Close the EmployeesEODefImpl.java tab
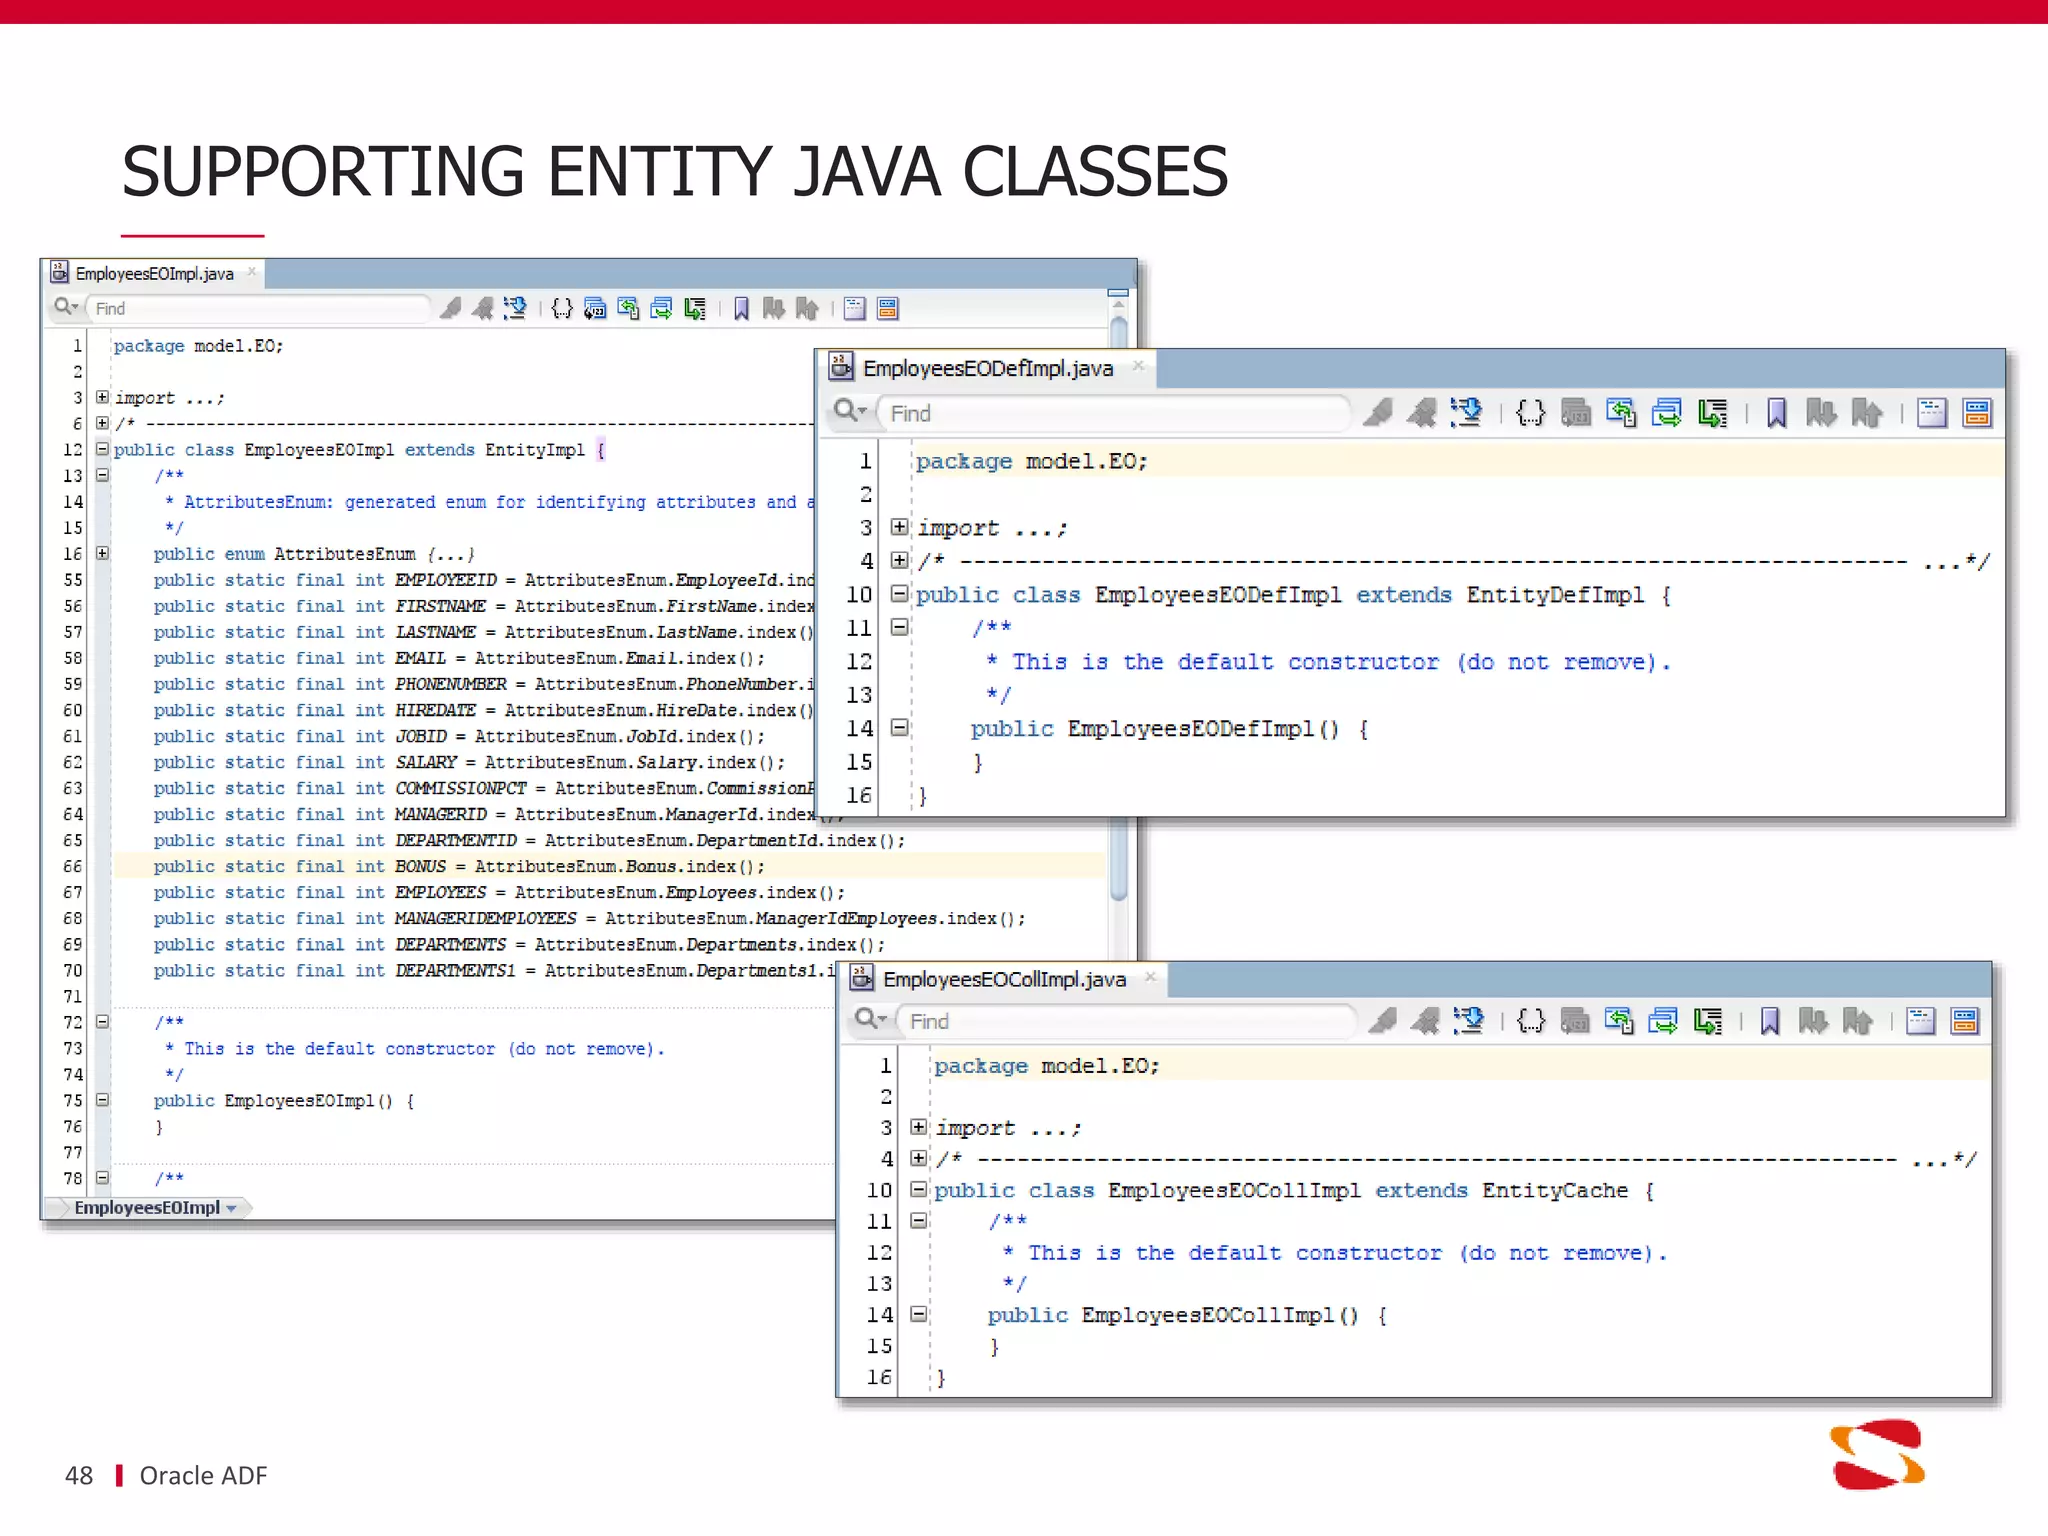This screenshot has height=1536, width=2048. point(1138,366)
